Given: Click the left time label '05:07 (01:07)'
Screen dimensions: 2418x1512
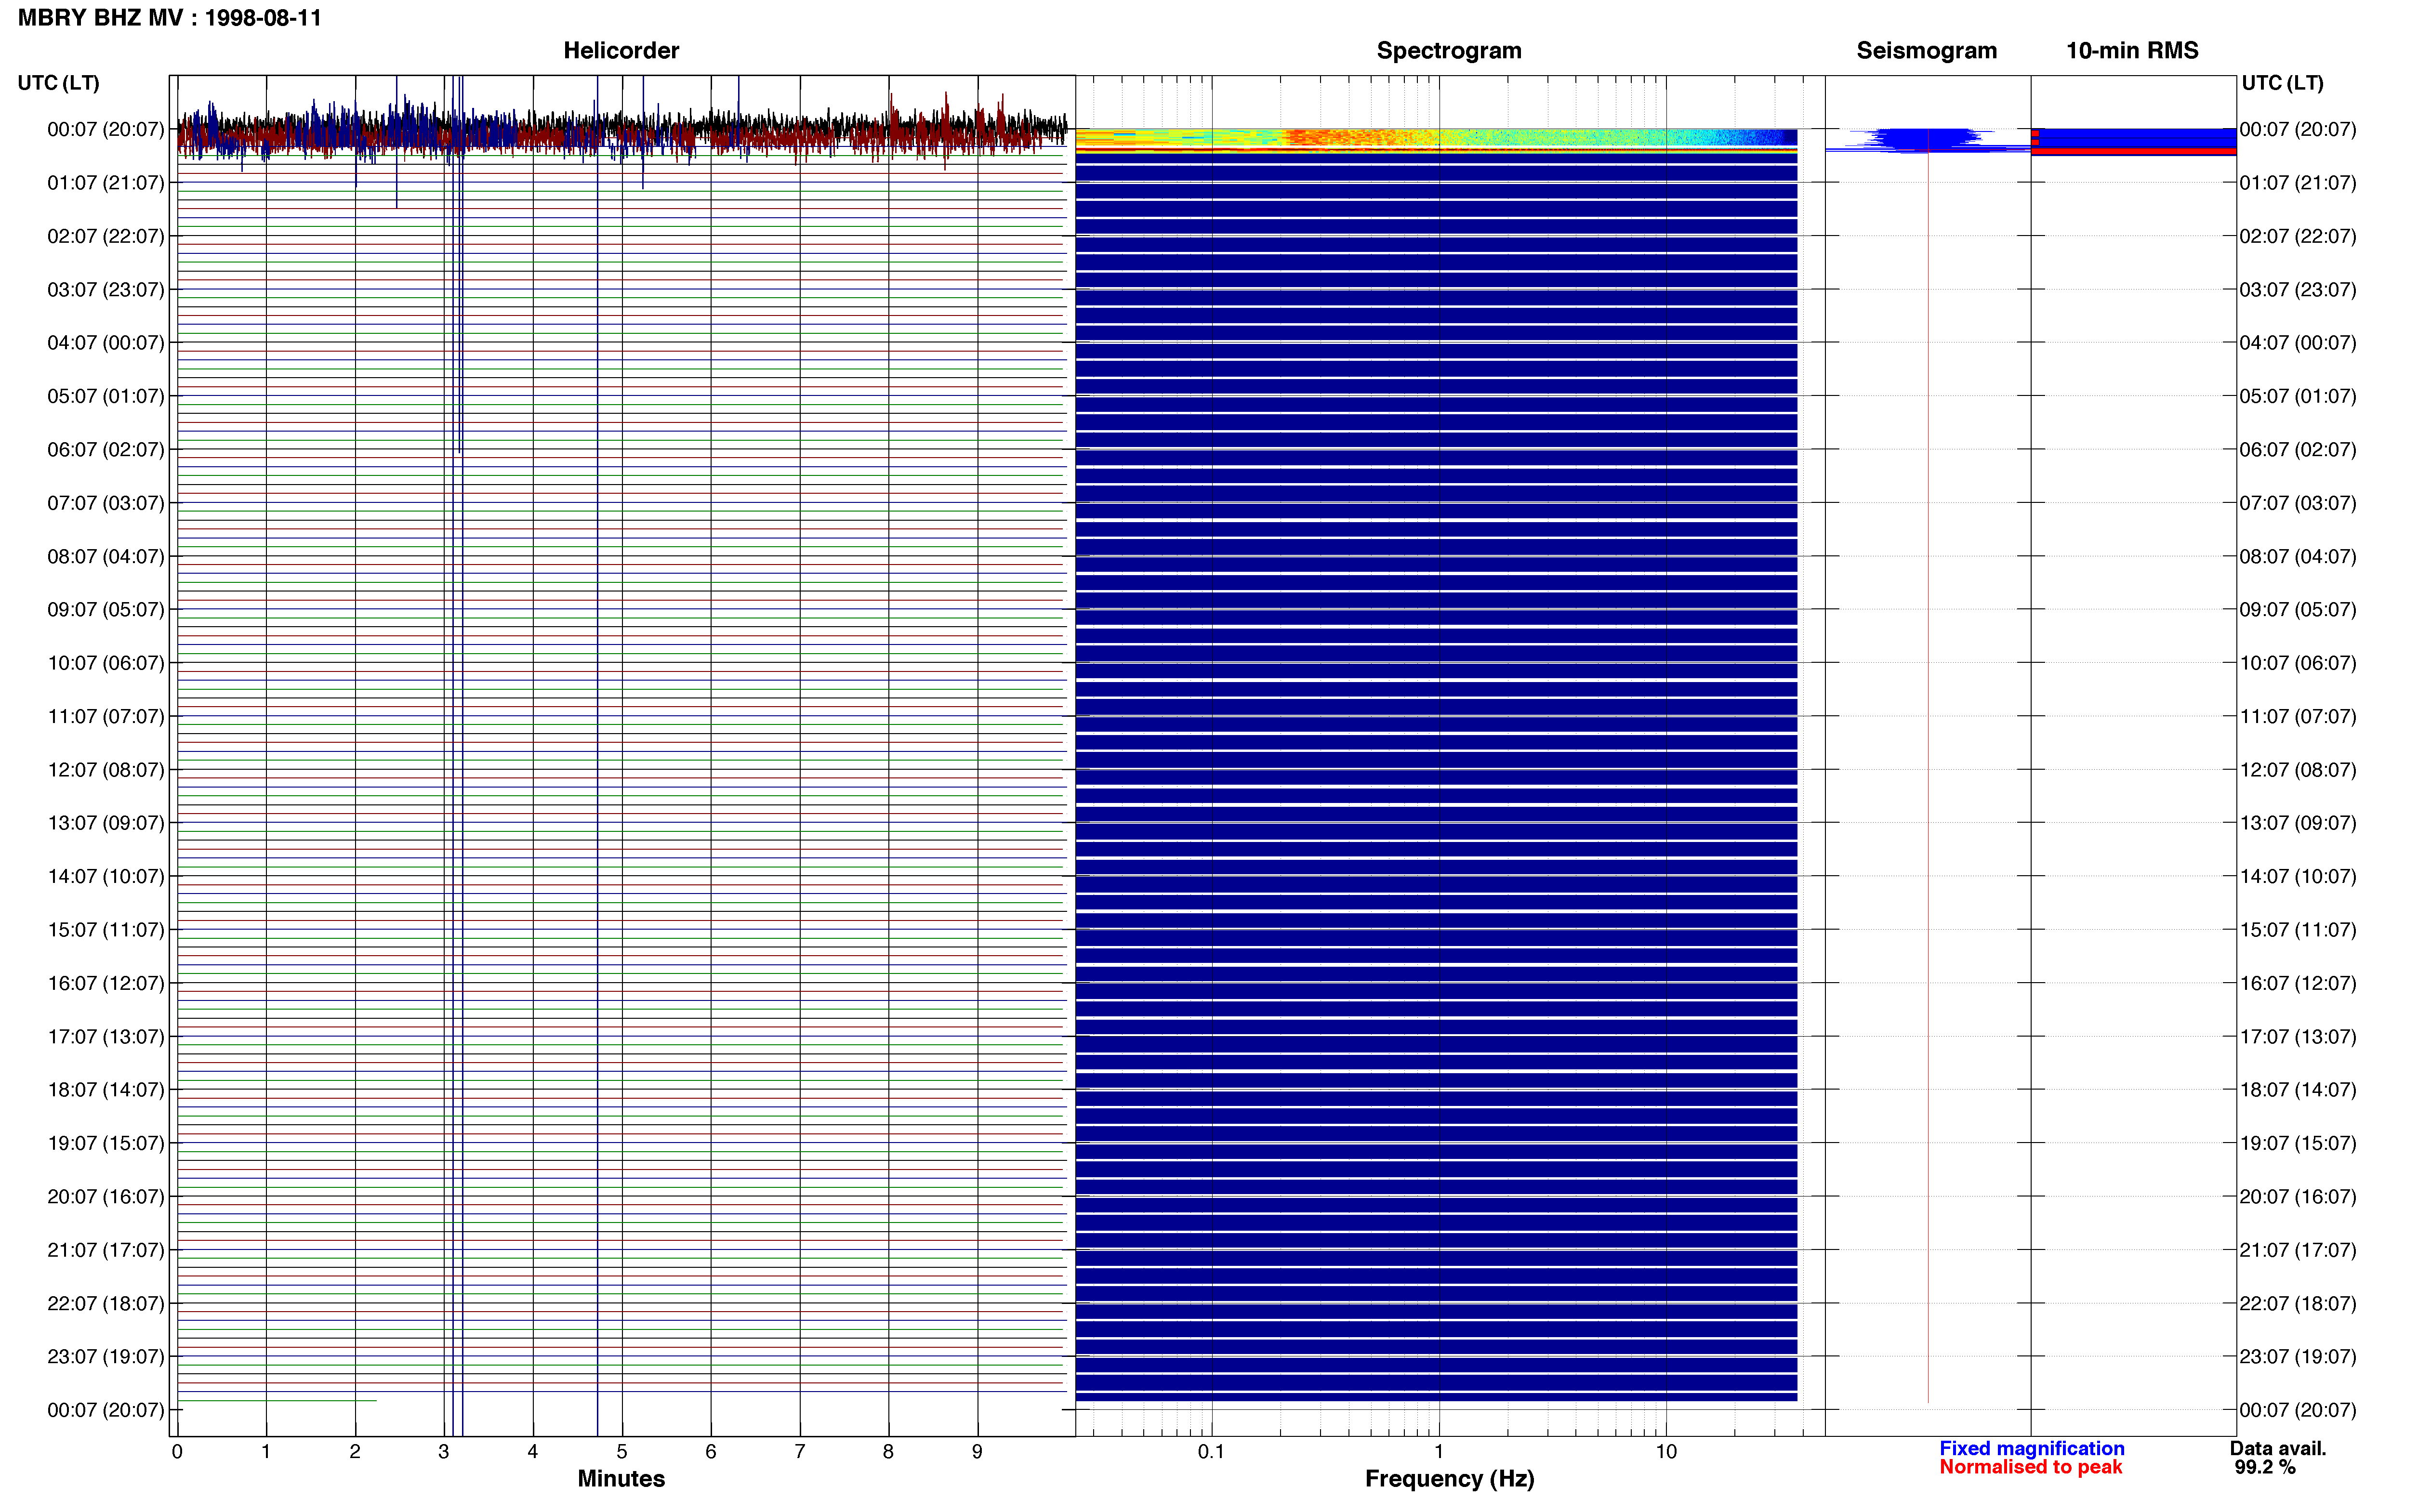Looking at the screenshot, I should coord(106,396).
